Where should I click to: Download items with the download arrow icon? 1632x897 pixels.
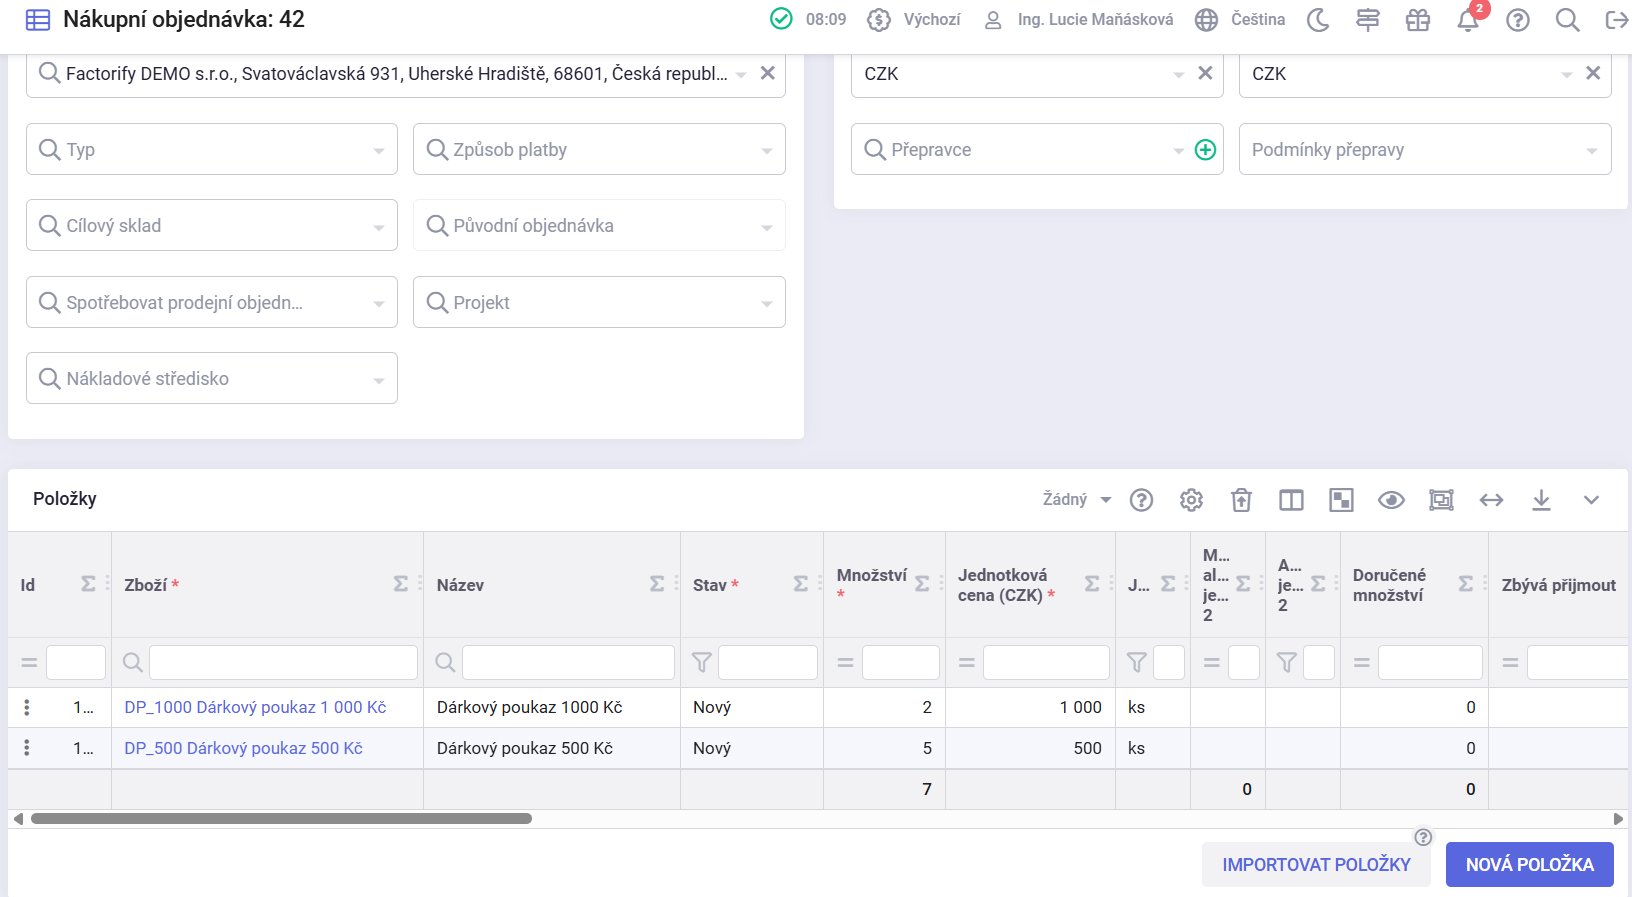[x=1541, y=500]
